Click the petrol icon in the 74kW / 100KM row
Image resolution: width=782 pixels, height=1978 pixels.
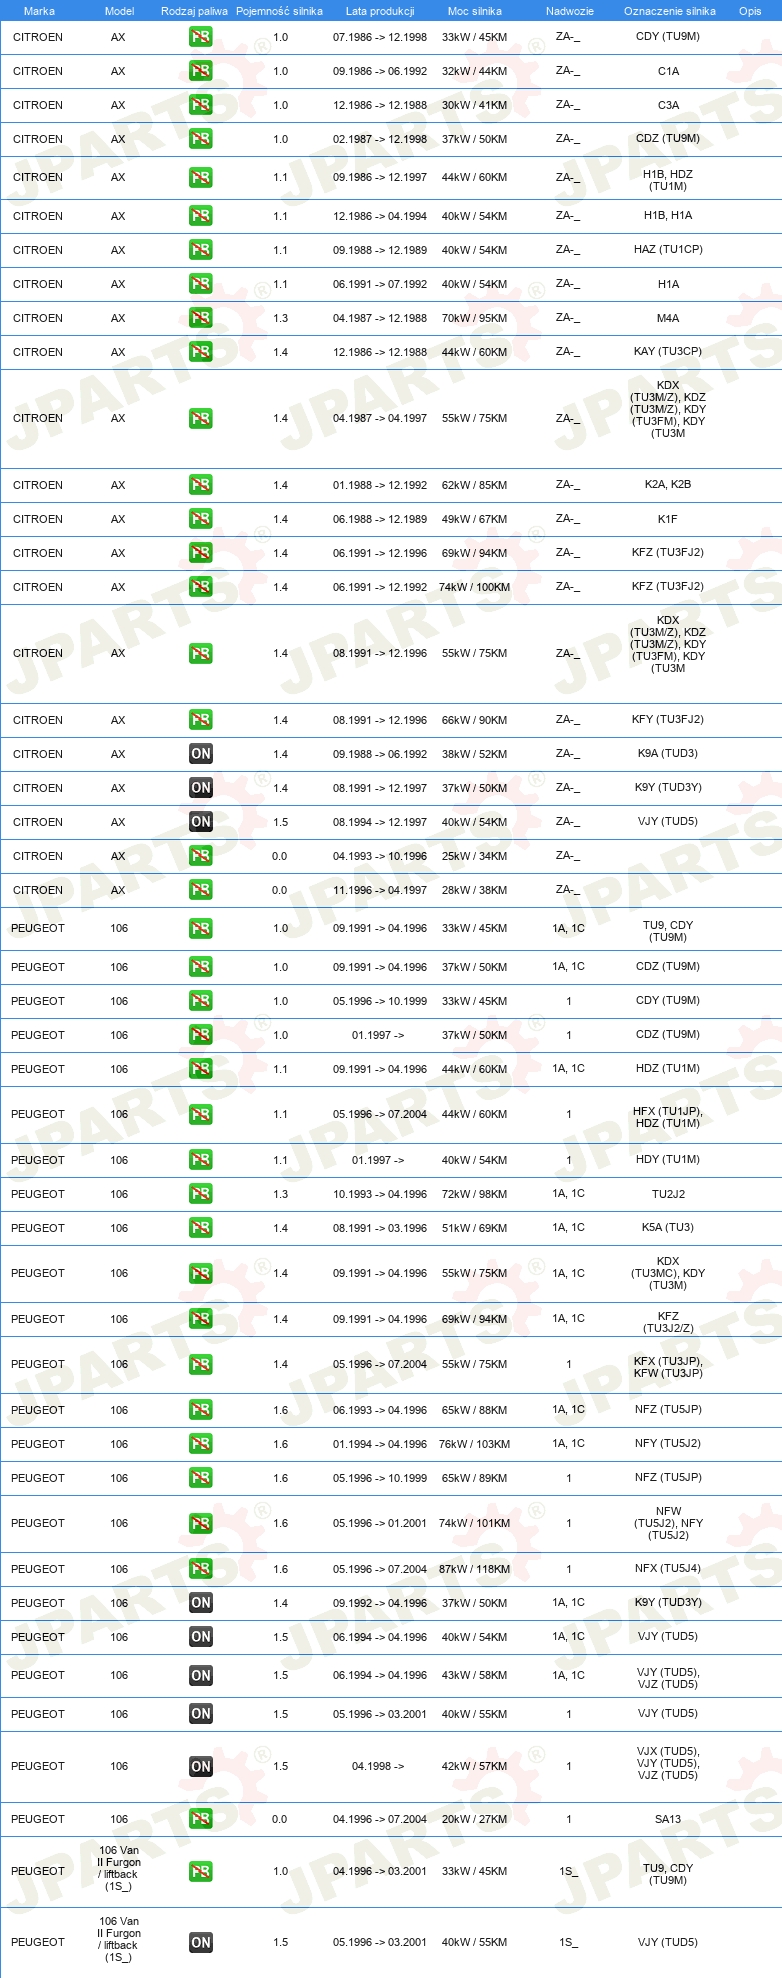(x=201, y=587)
